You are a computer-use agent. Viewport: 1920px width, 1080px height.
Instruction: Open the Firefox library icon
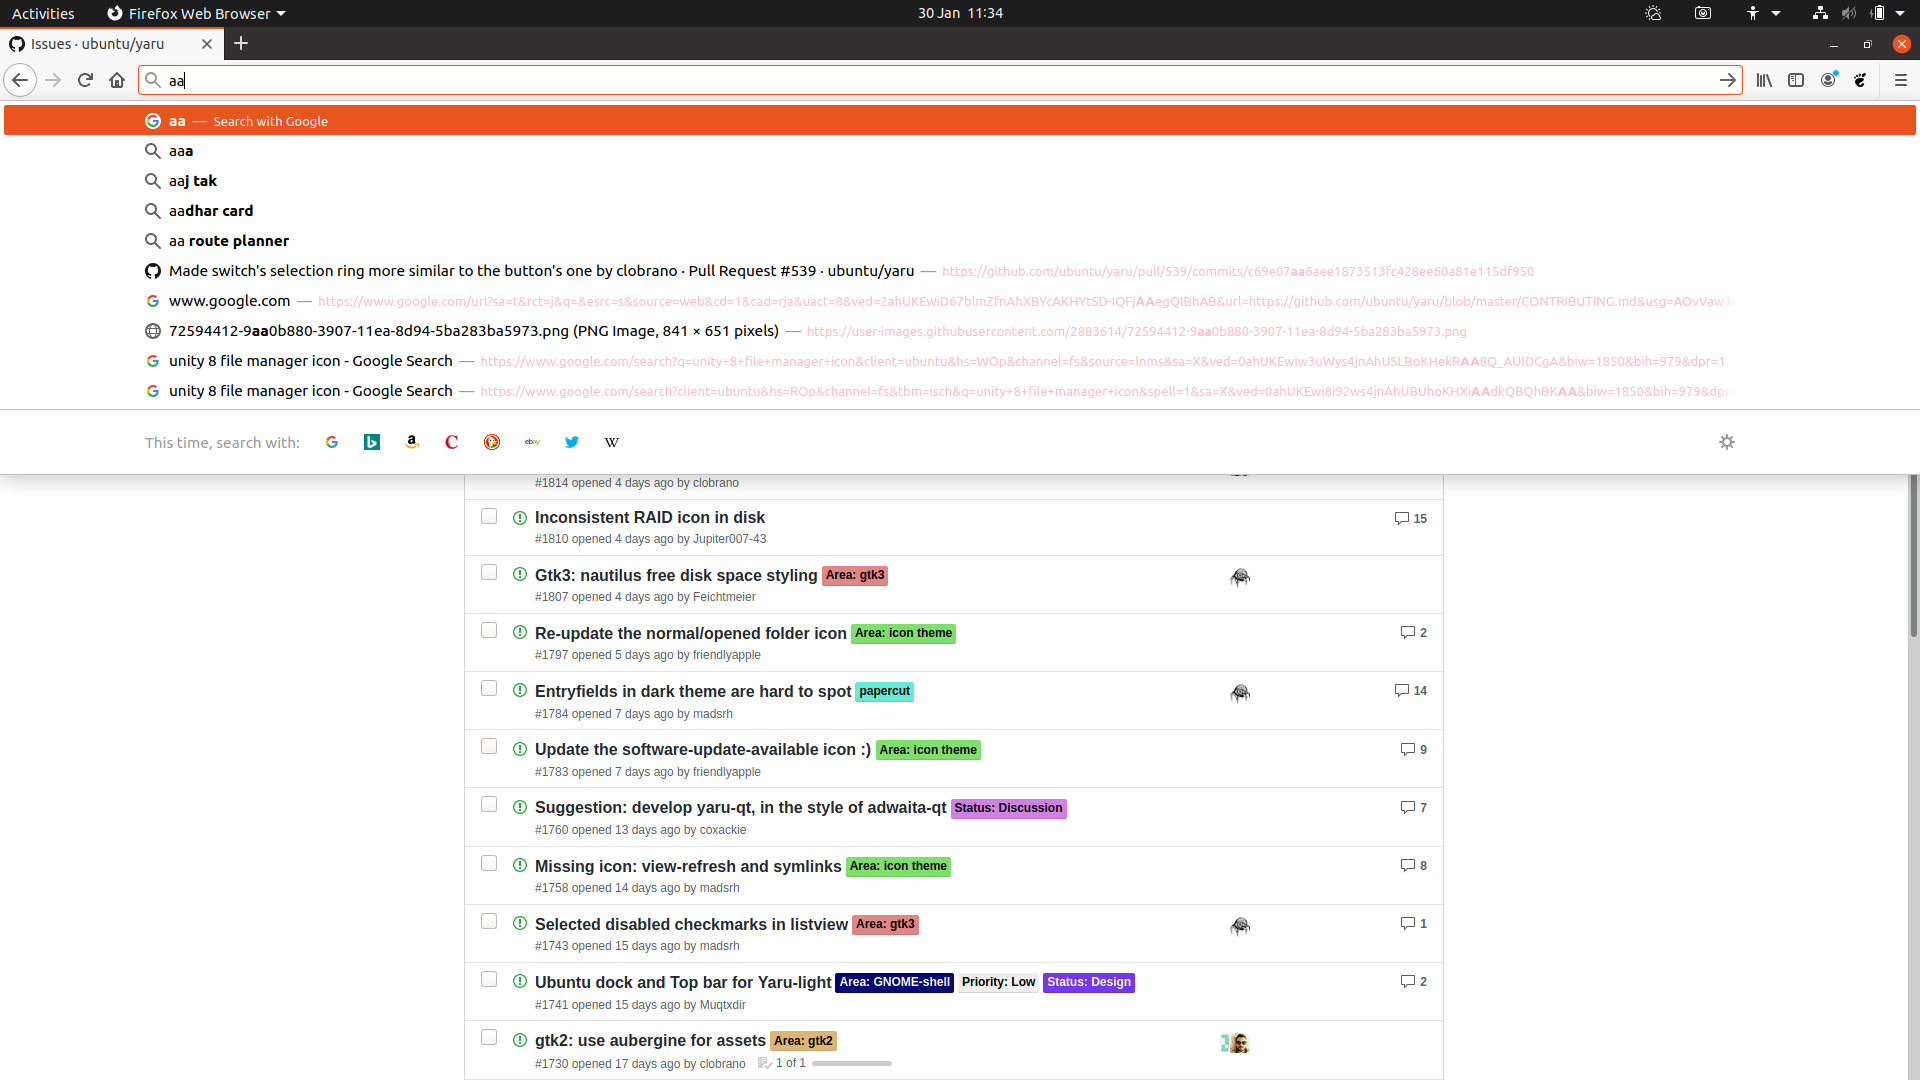tap(1764, 80)
